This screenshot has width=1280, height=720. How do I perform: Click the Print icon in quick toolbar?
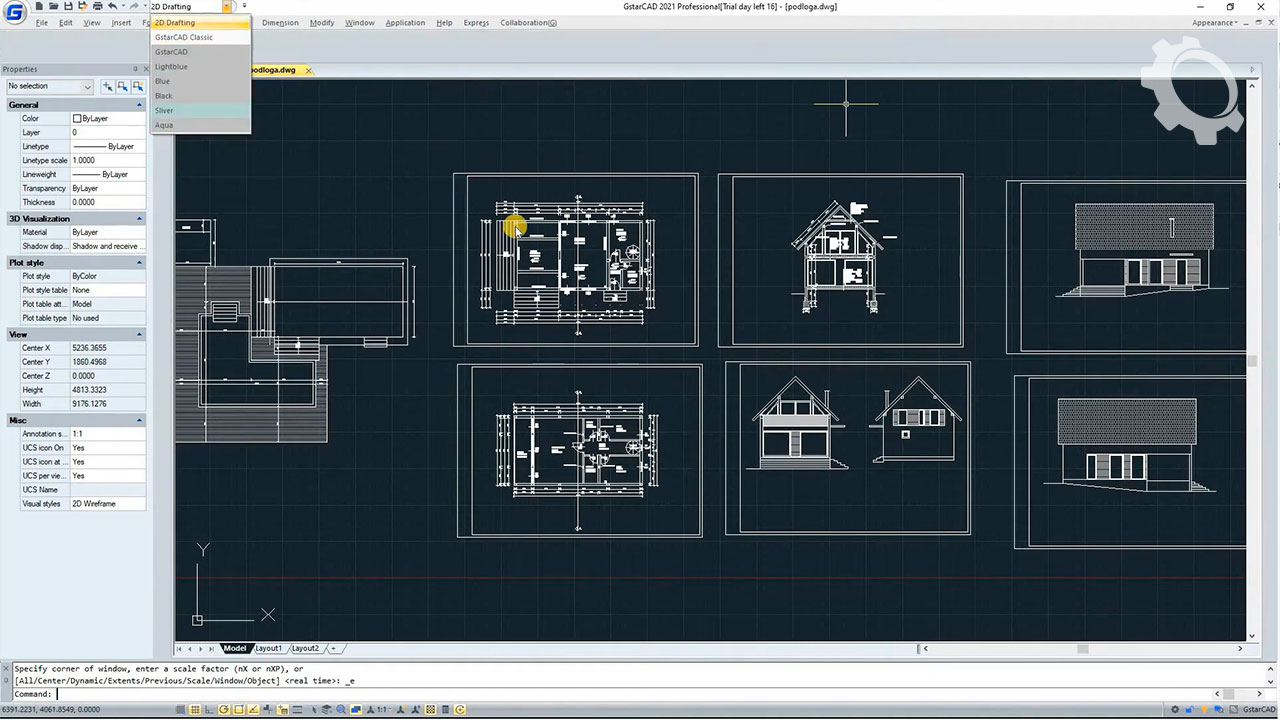pyautogui.click(x=97, y=7)
